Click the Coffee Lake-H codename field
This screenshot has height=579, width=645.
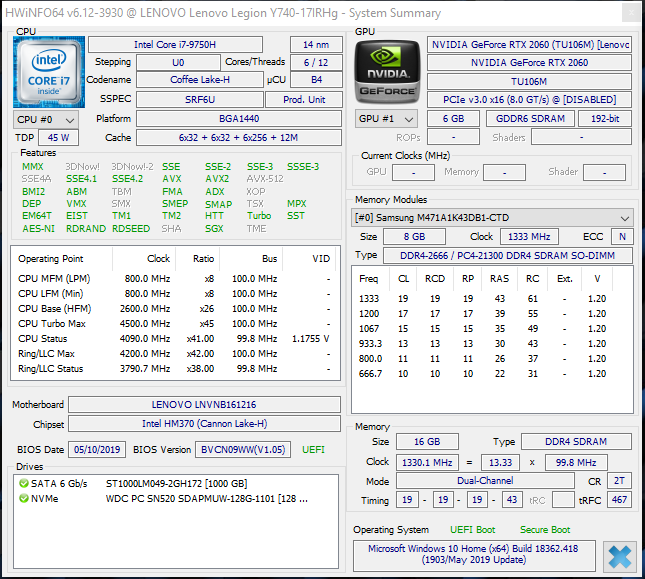coord(200,79)
